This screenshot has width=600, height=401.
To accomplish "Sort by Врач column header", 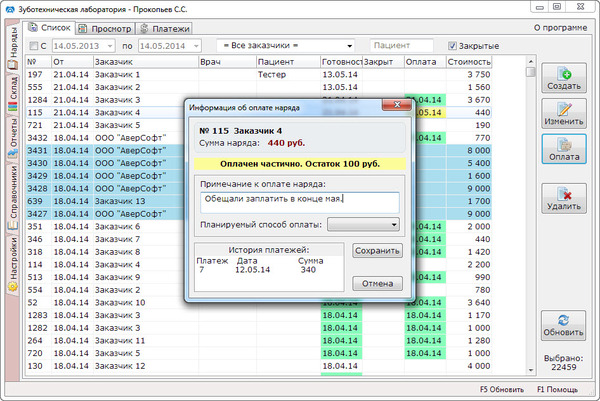I will (x=227, y=62).
